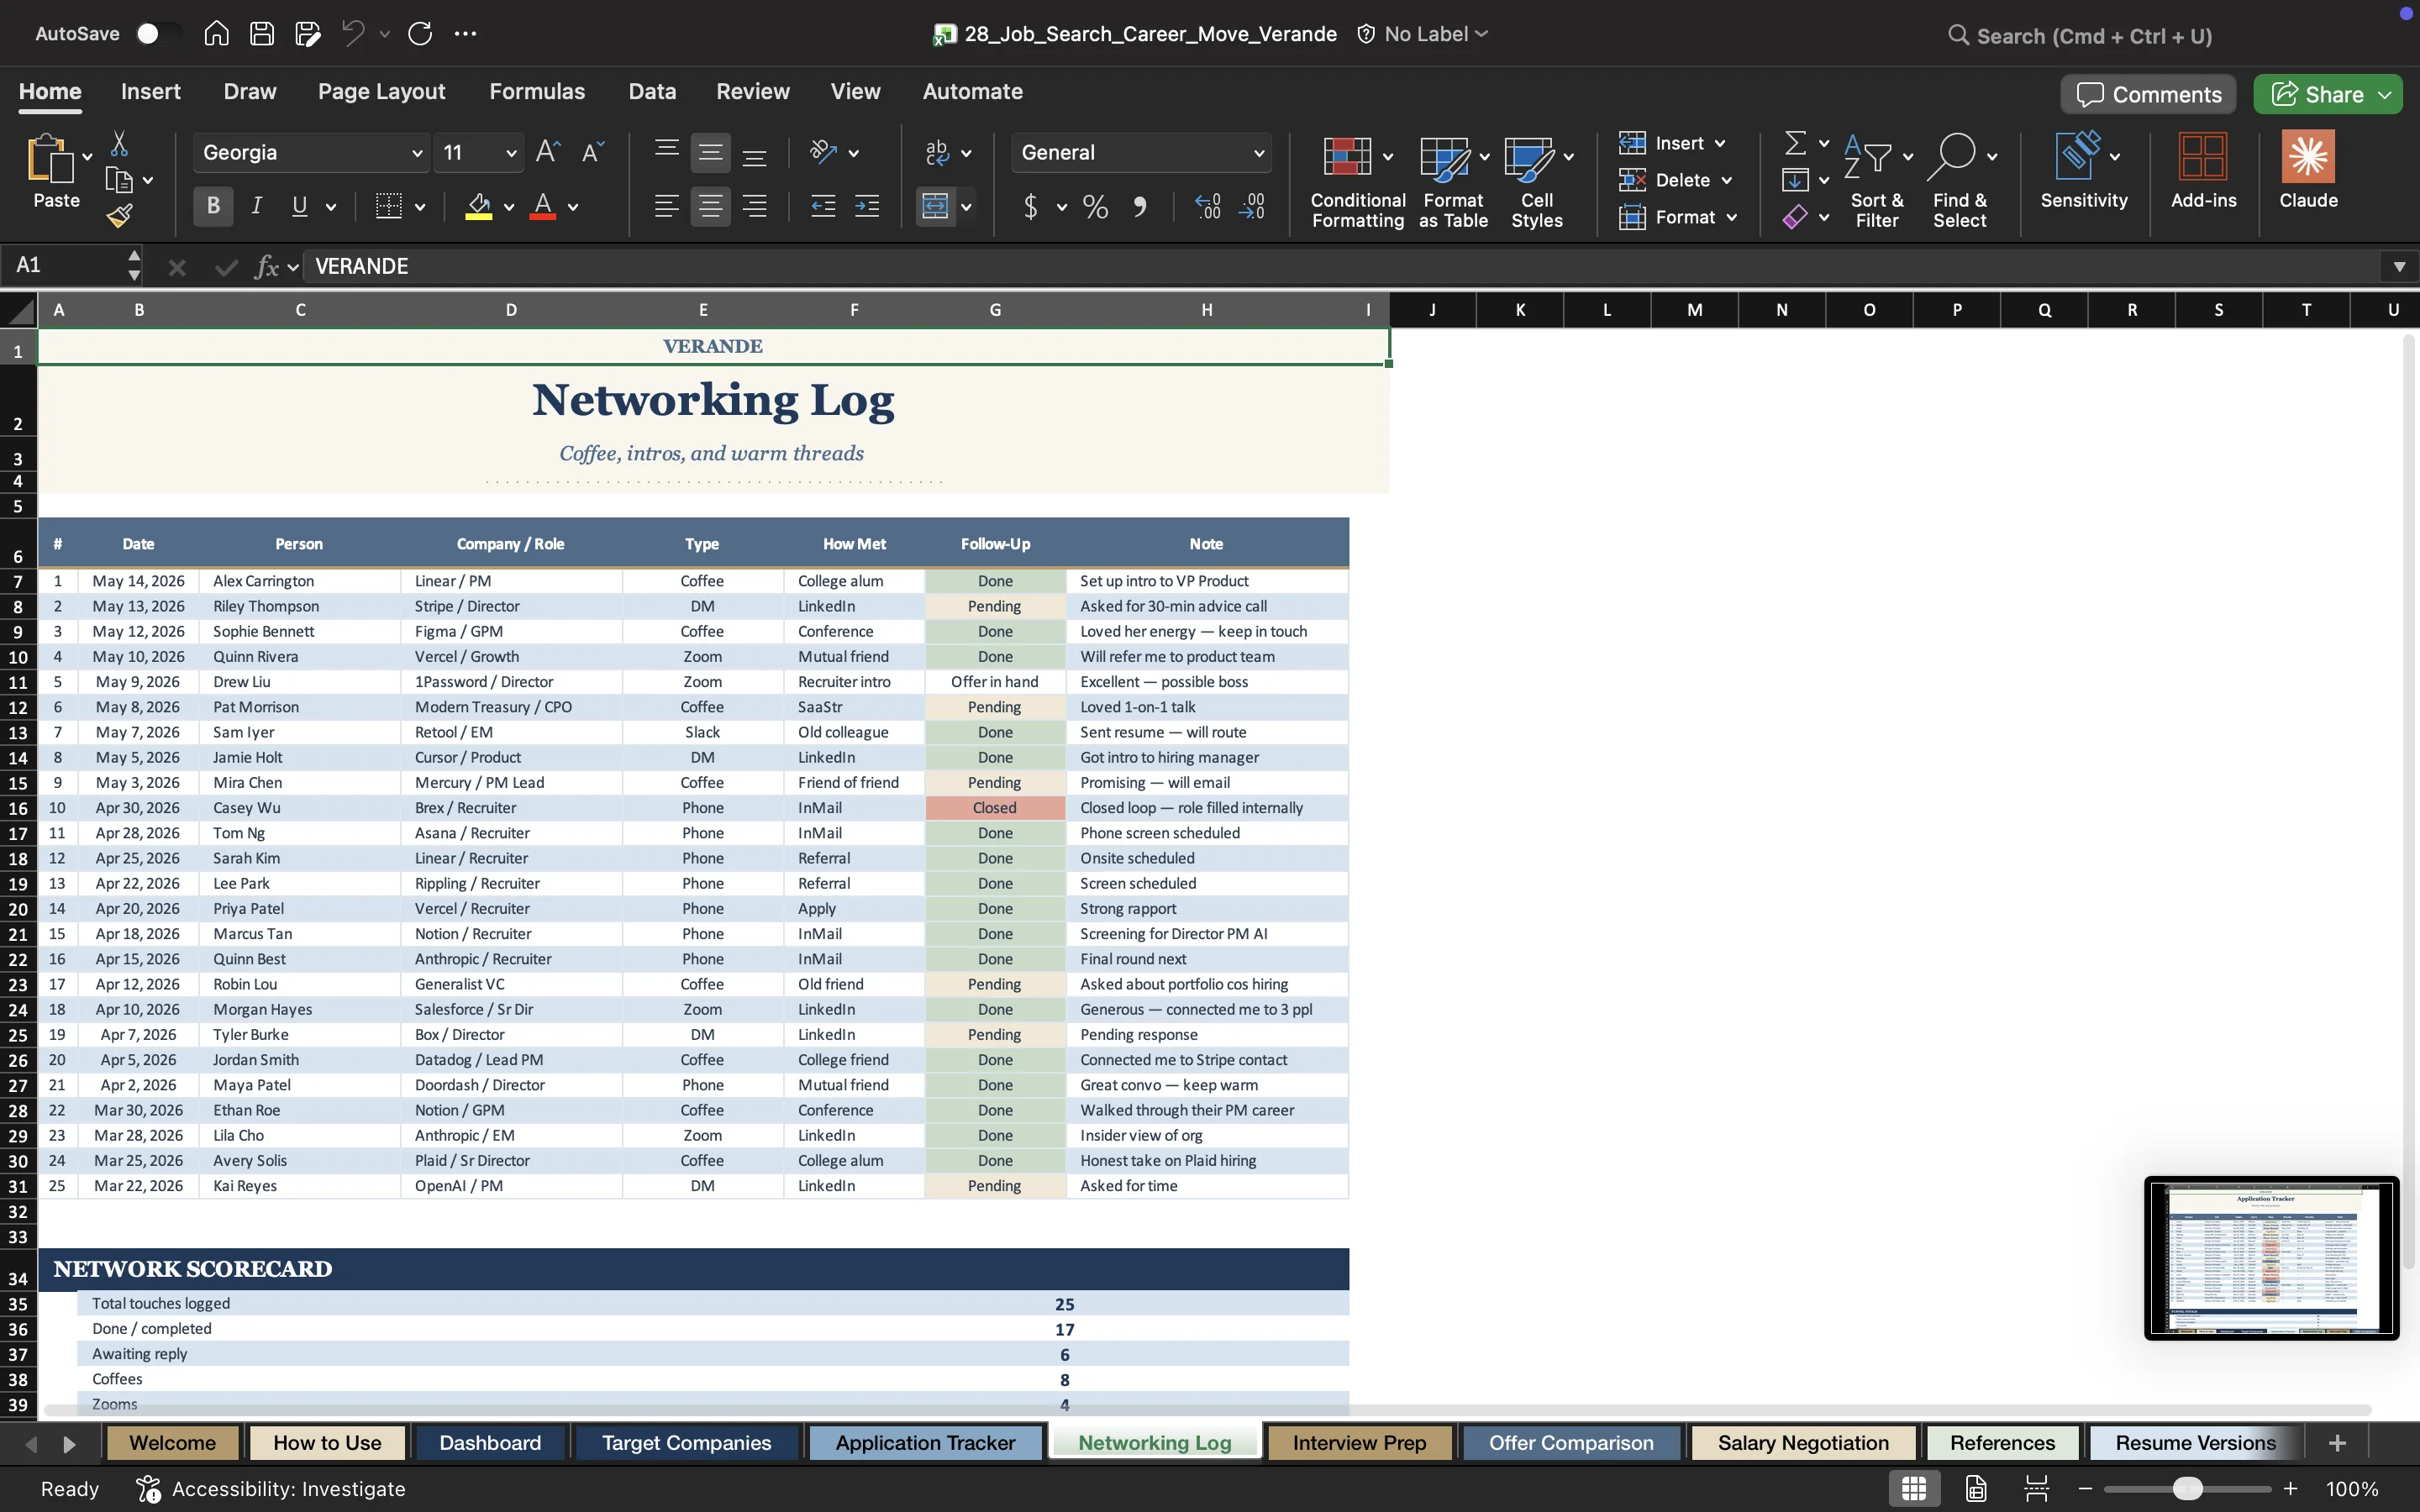The image size is (2420, 1512).
Task: Click the Cut scissors icon
Action: pyautogui.click(x=119, y=144)
